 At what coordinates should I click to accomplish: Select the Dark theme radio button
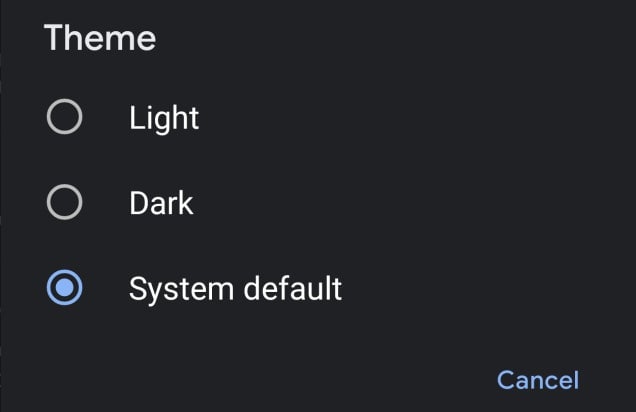(65, 204)
